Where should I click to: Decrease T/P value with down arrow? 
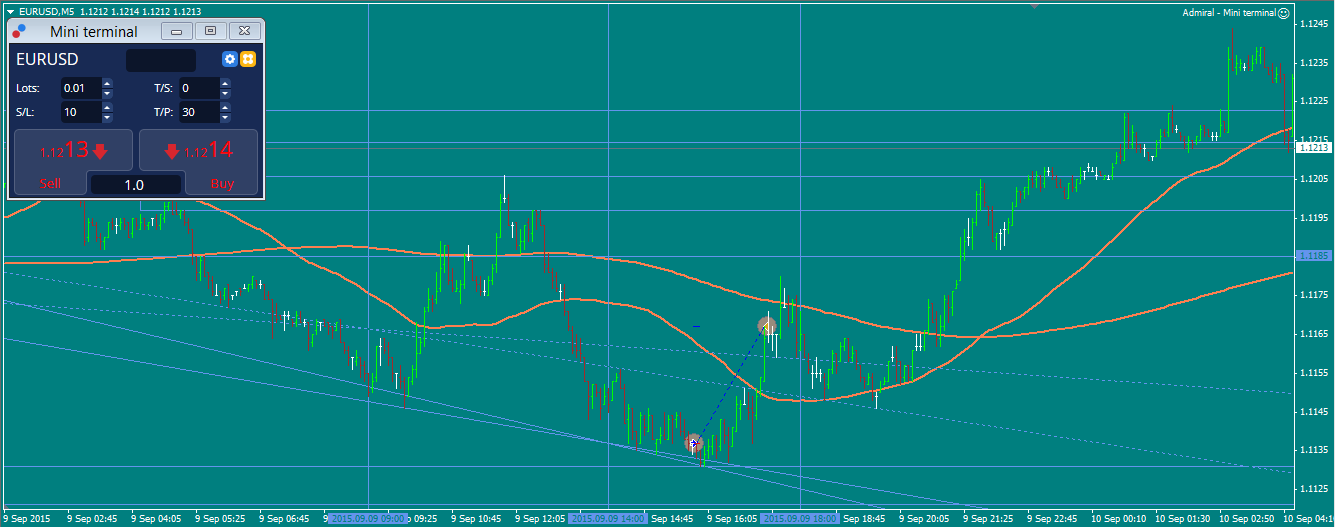[225, 117]
